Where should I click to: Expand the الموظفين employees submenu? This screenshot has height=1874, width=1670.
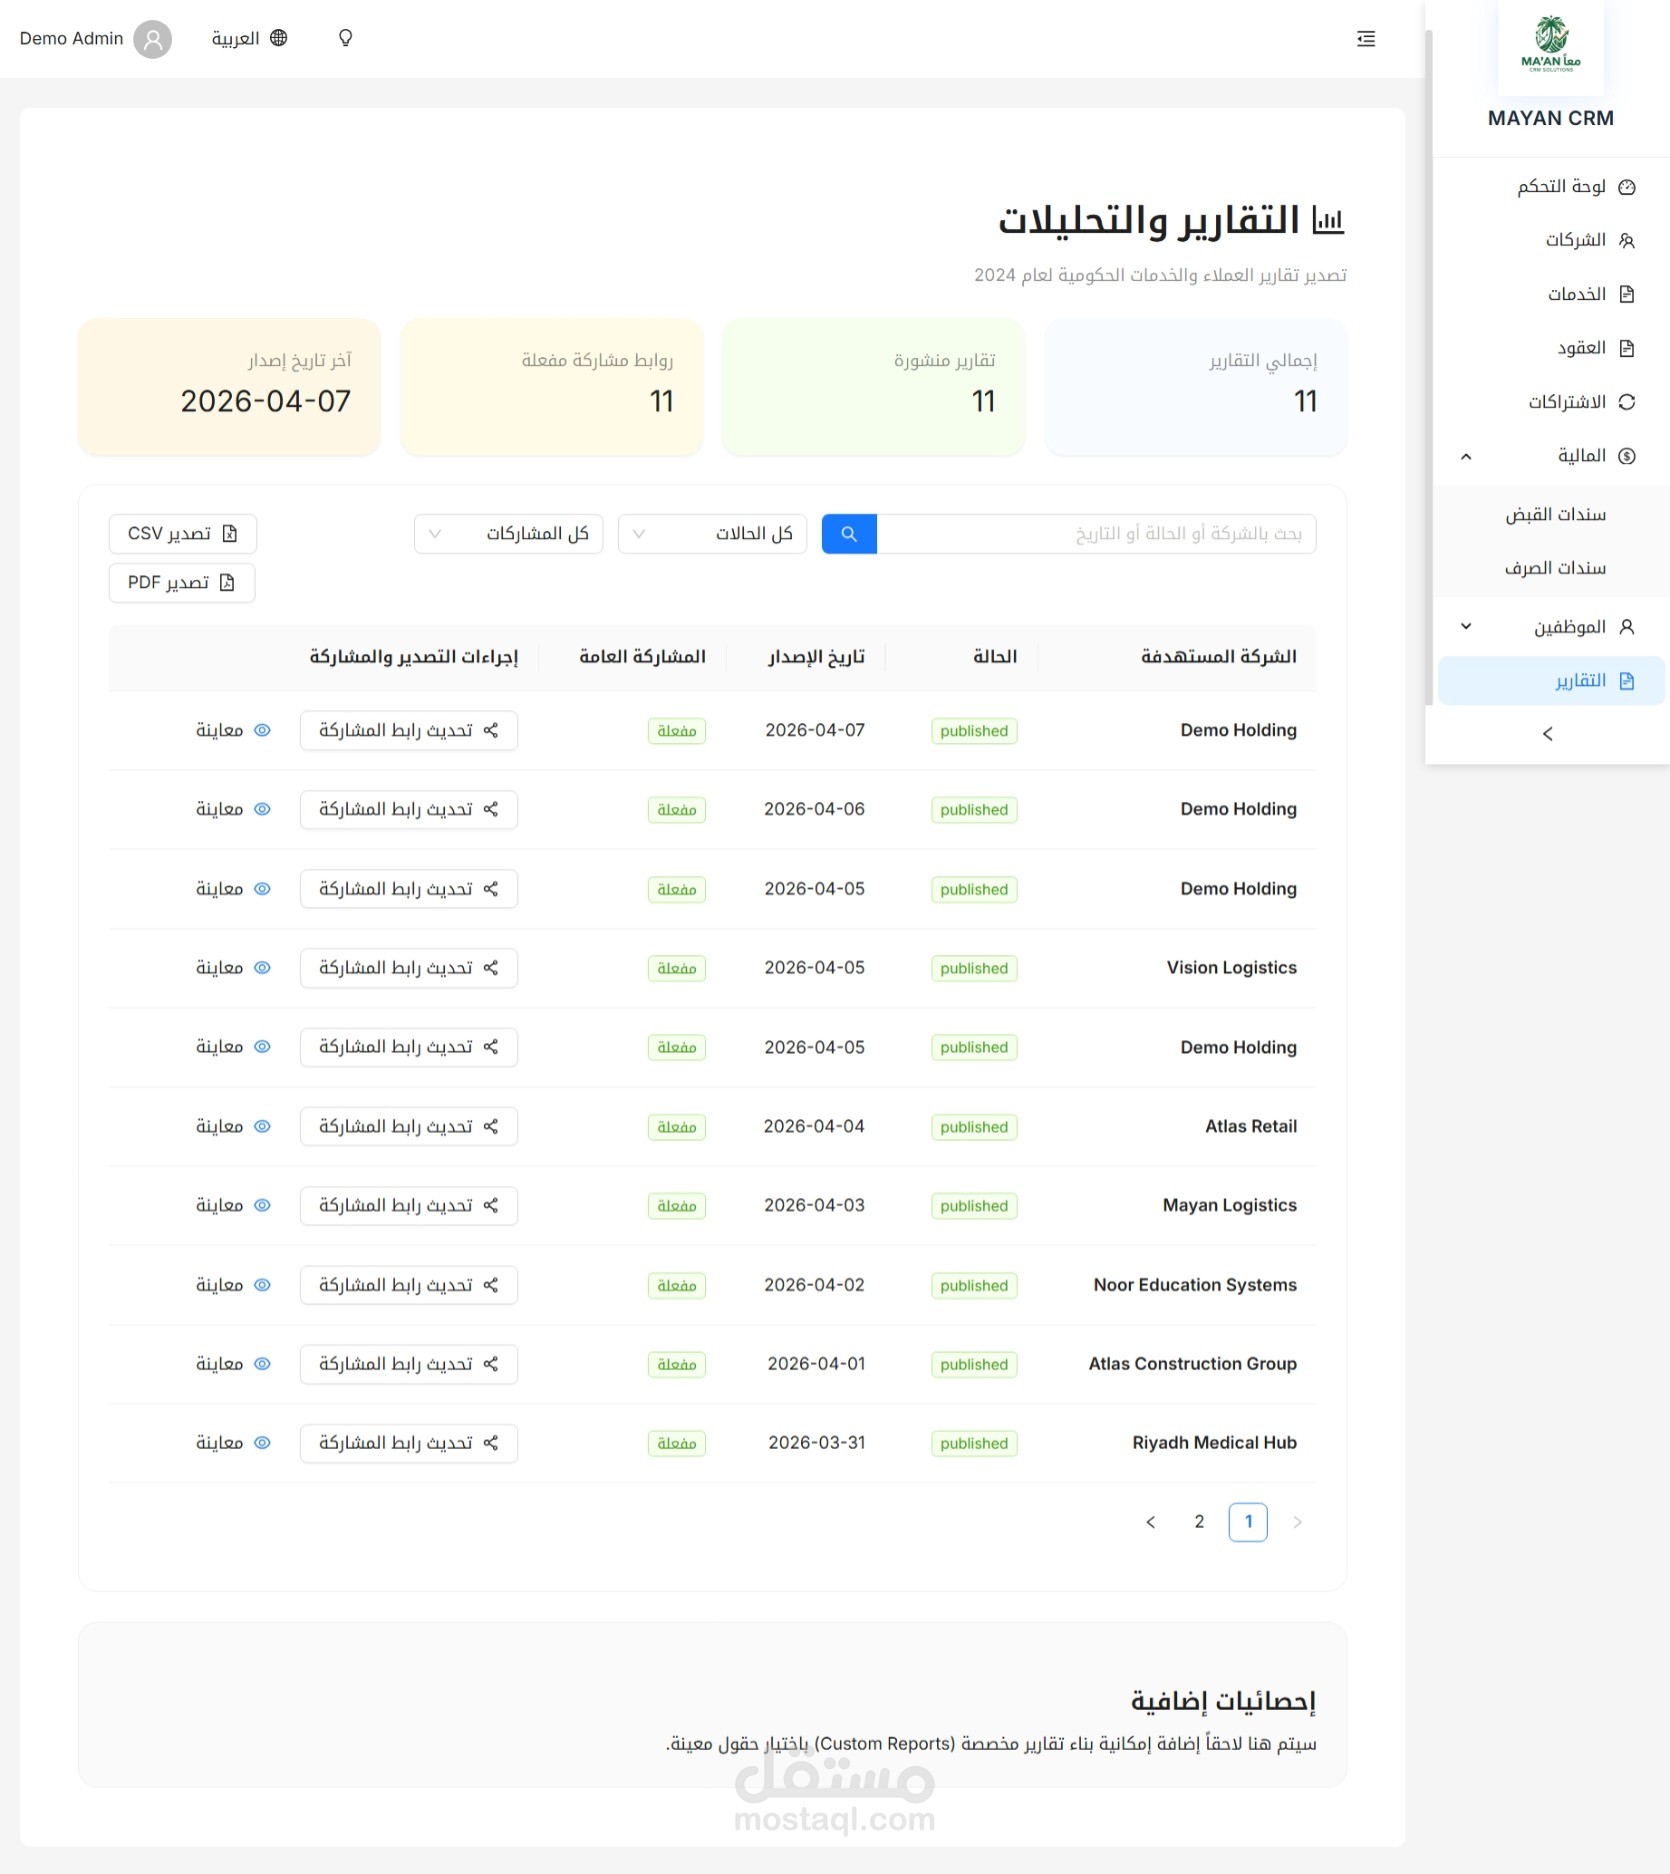[1551, 627]
